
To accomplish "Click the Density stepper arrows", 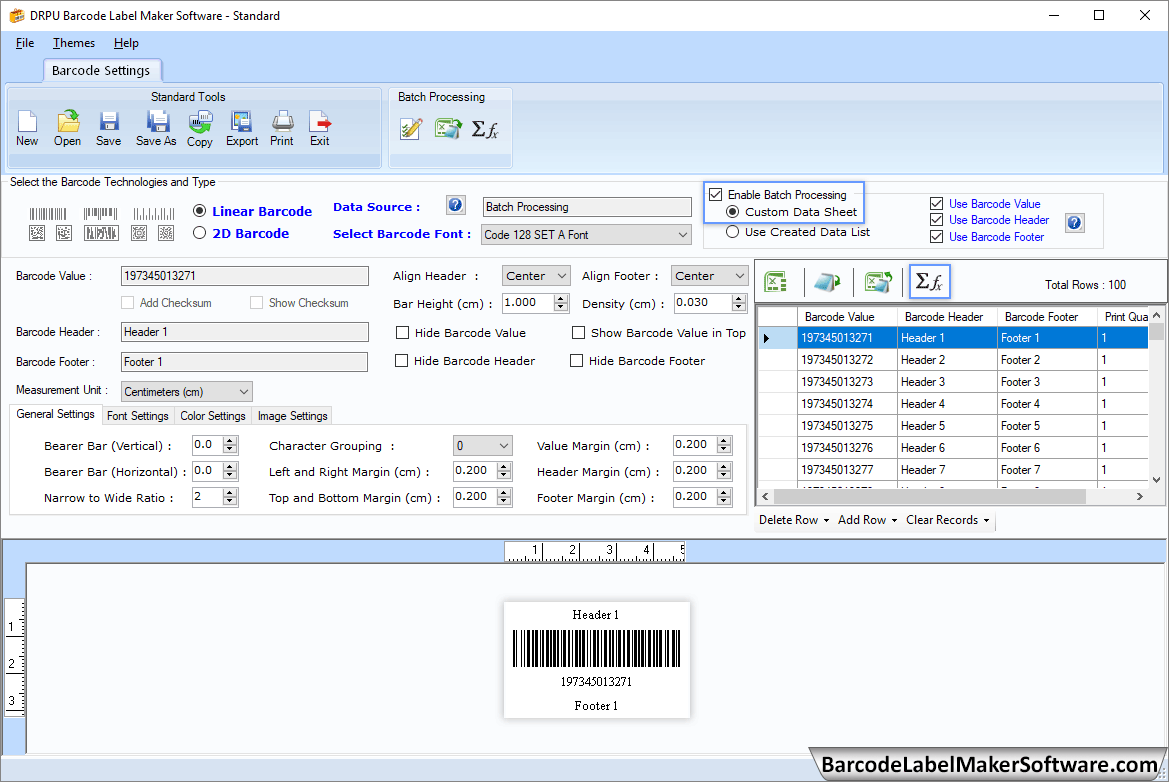I will pyautogui.click(x=739, y=303).
